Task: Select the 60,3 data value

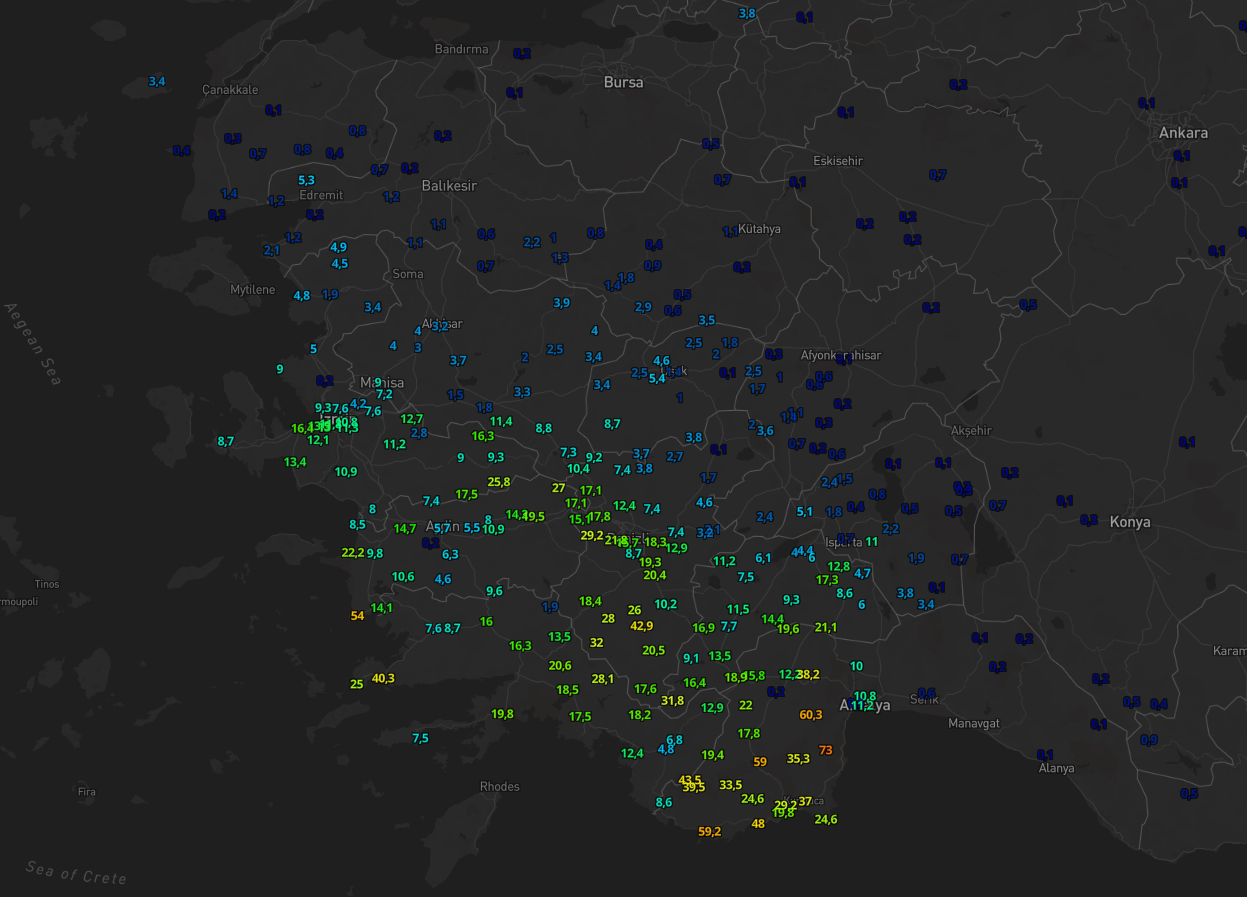Action: point(811,715)
